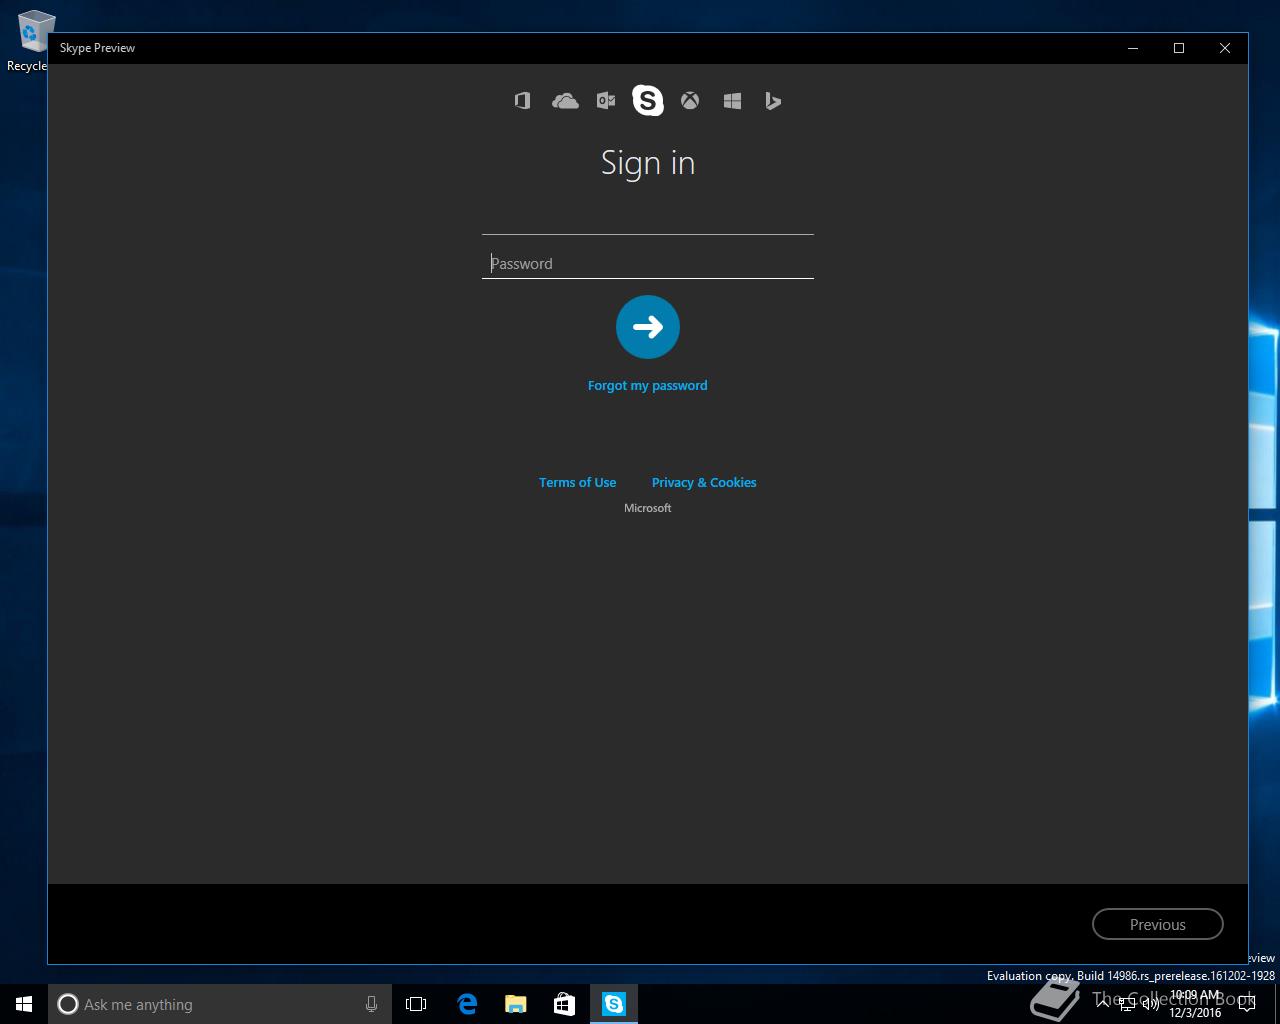Click the Xbox icon in service row

click(x=690, y=101)
